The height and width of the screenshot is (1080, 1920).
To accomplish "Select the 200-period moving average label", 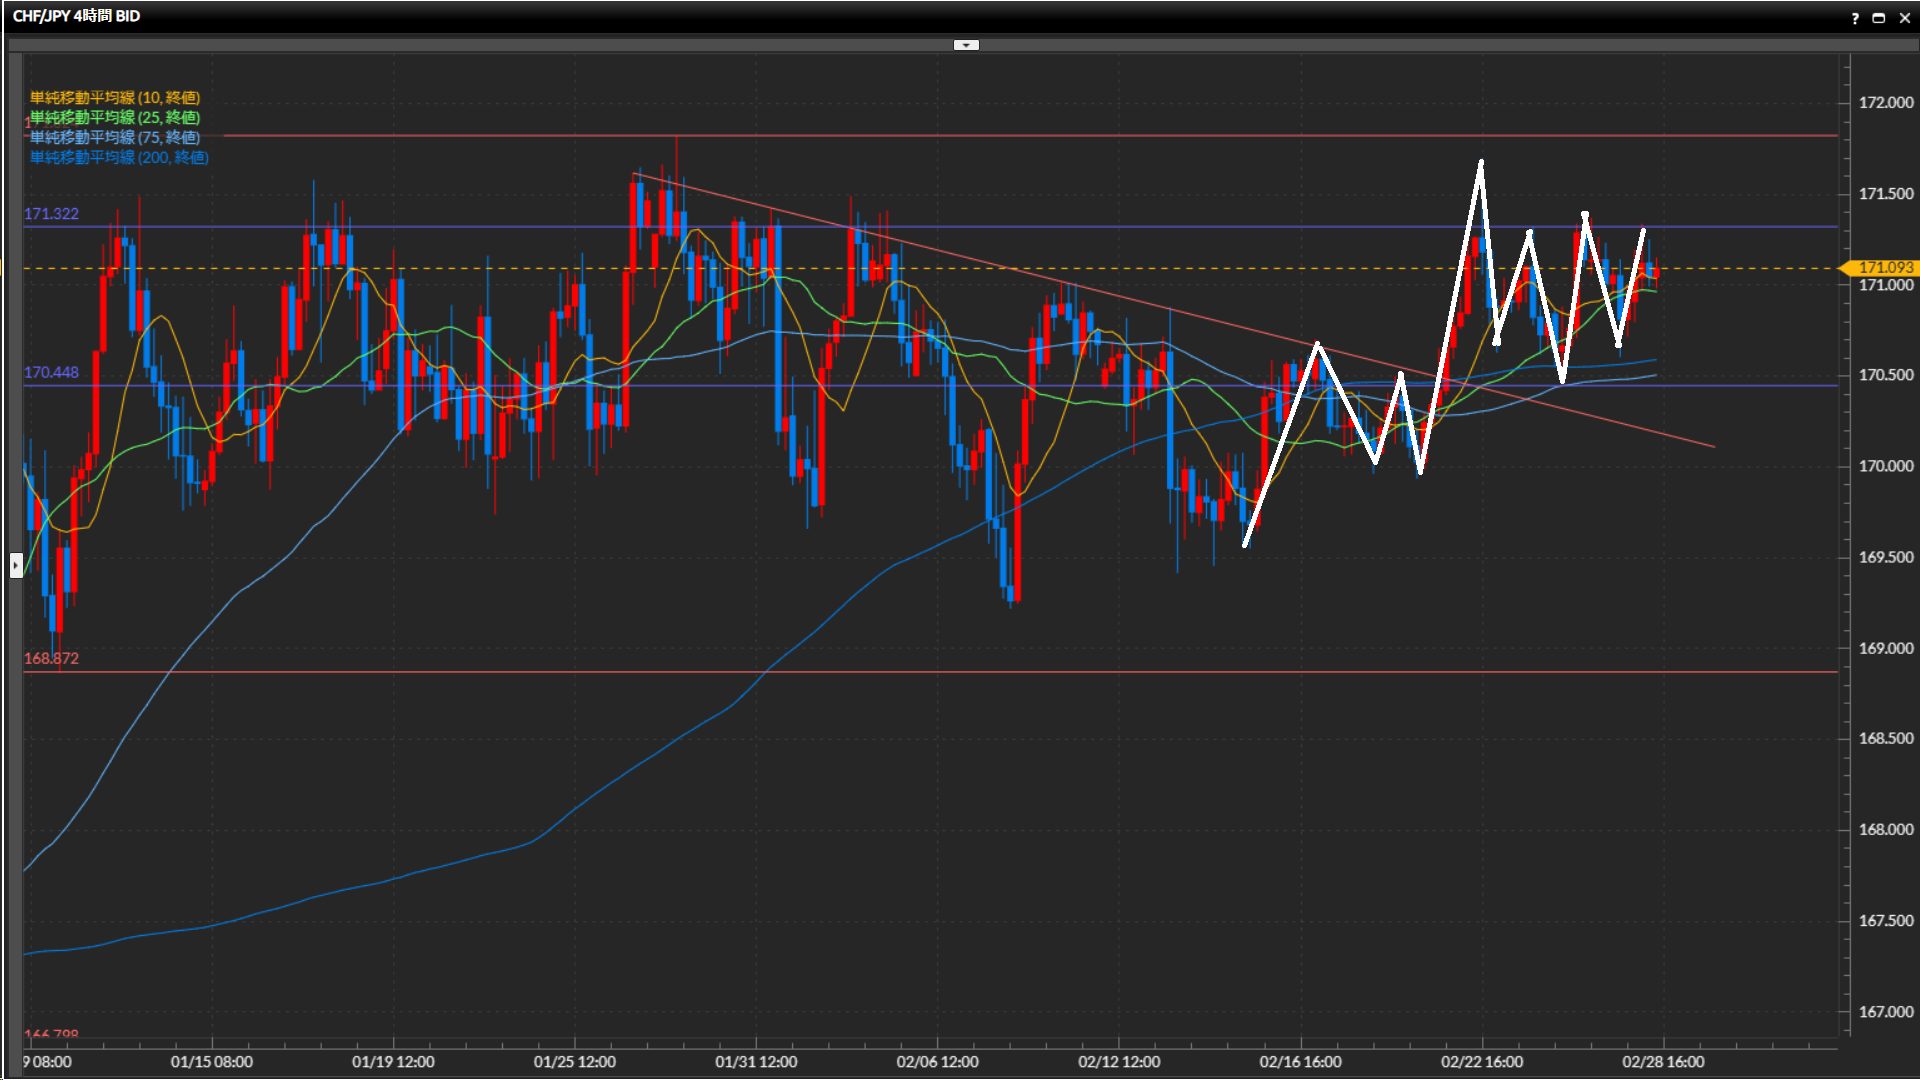I will [118, 157].
